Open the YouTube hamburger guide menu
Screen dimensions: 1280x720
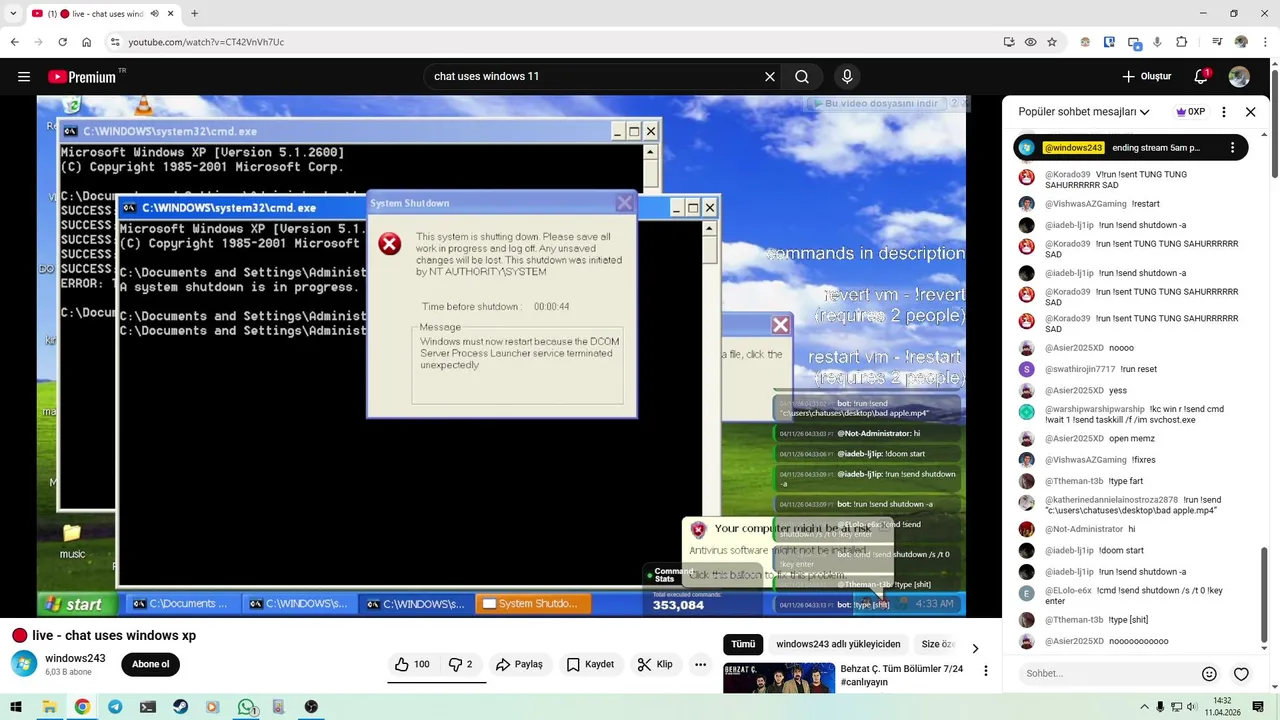pyautogui.click(x=24, y=77)
